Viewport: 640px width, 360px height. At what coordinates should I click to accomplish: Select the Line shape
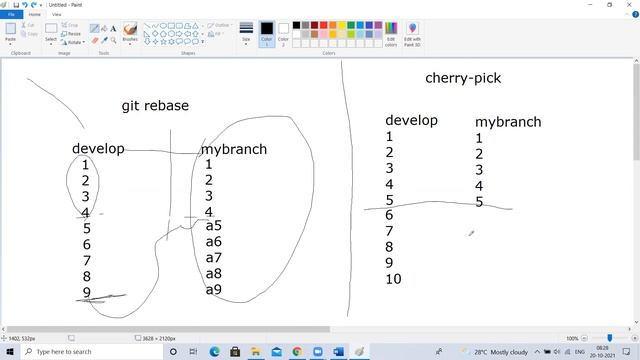coord(147,26)
